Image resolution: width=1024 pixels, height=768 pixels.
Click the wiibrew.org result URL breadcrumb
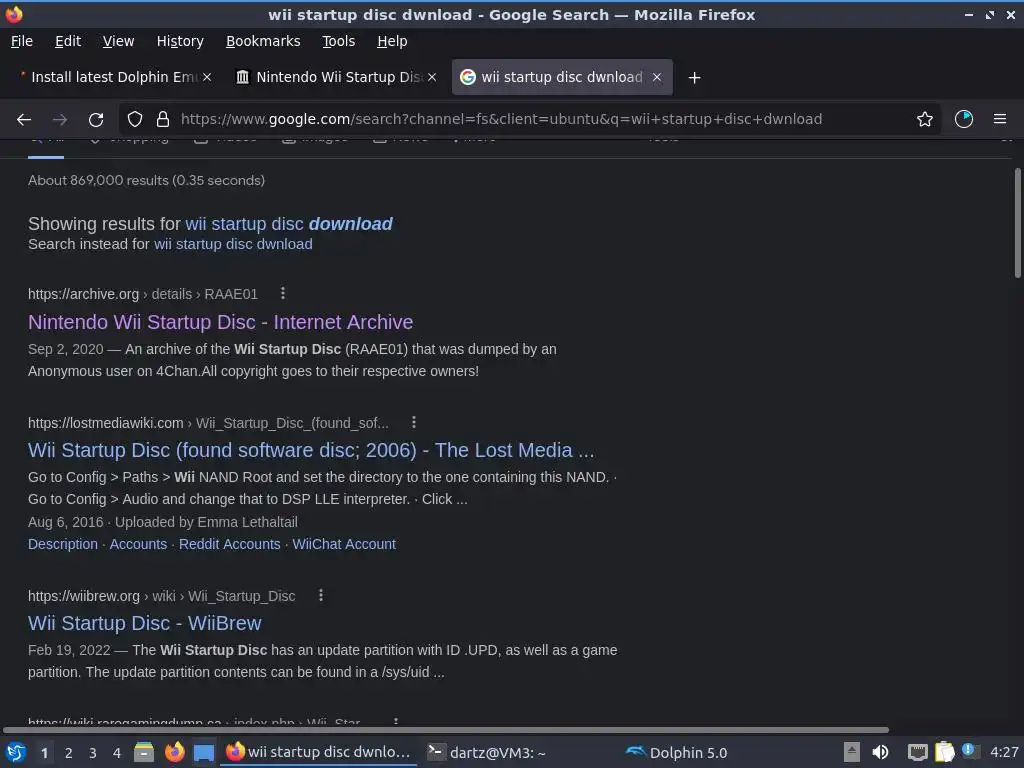(x=161, y=596)
